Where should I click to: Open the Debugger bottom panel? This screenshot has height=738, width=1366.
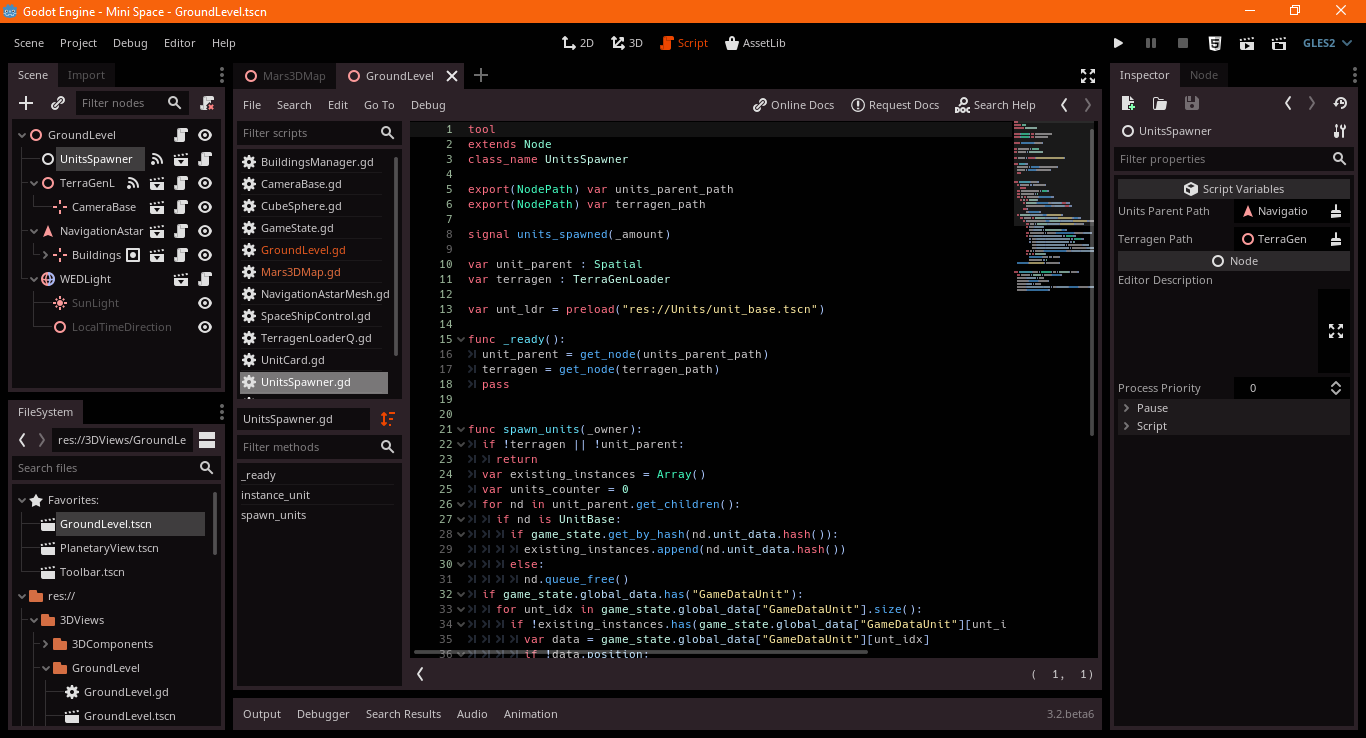pos(323,714)
